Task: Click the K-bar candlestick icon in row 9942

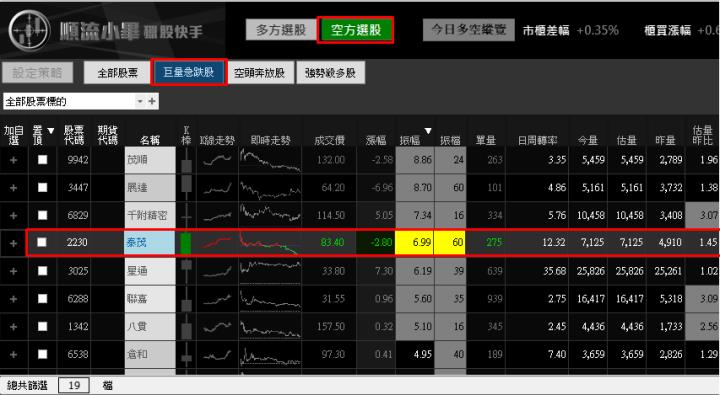Action: coord(186,160)
